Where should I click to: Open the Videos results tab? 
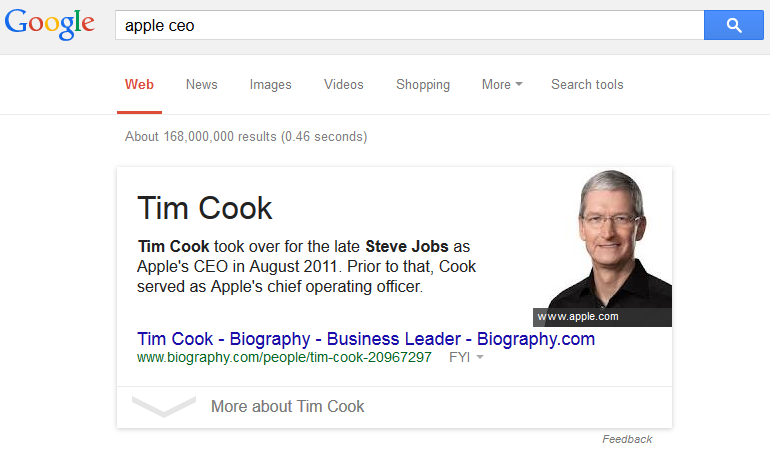tap(344, 85)
